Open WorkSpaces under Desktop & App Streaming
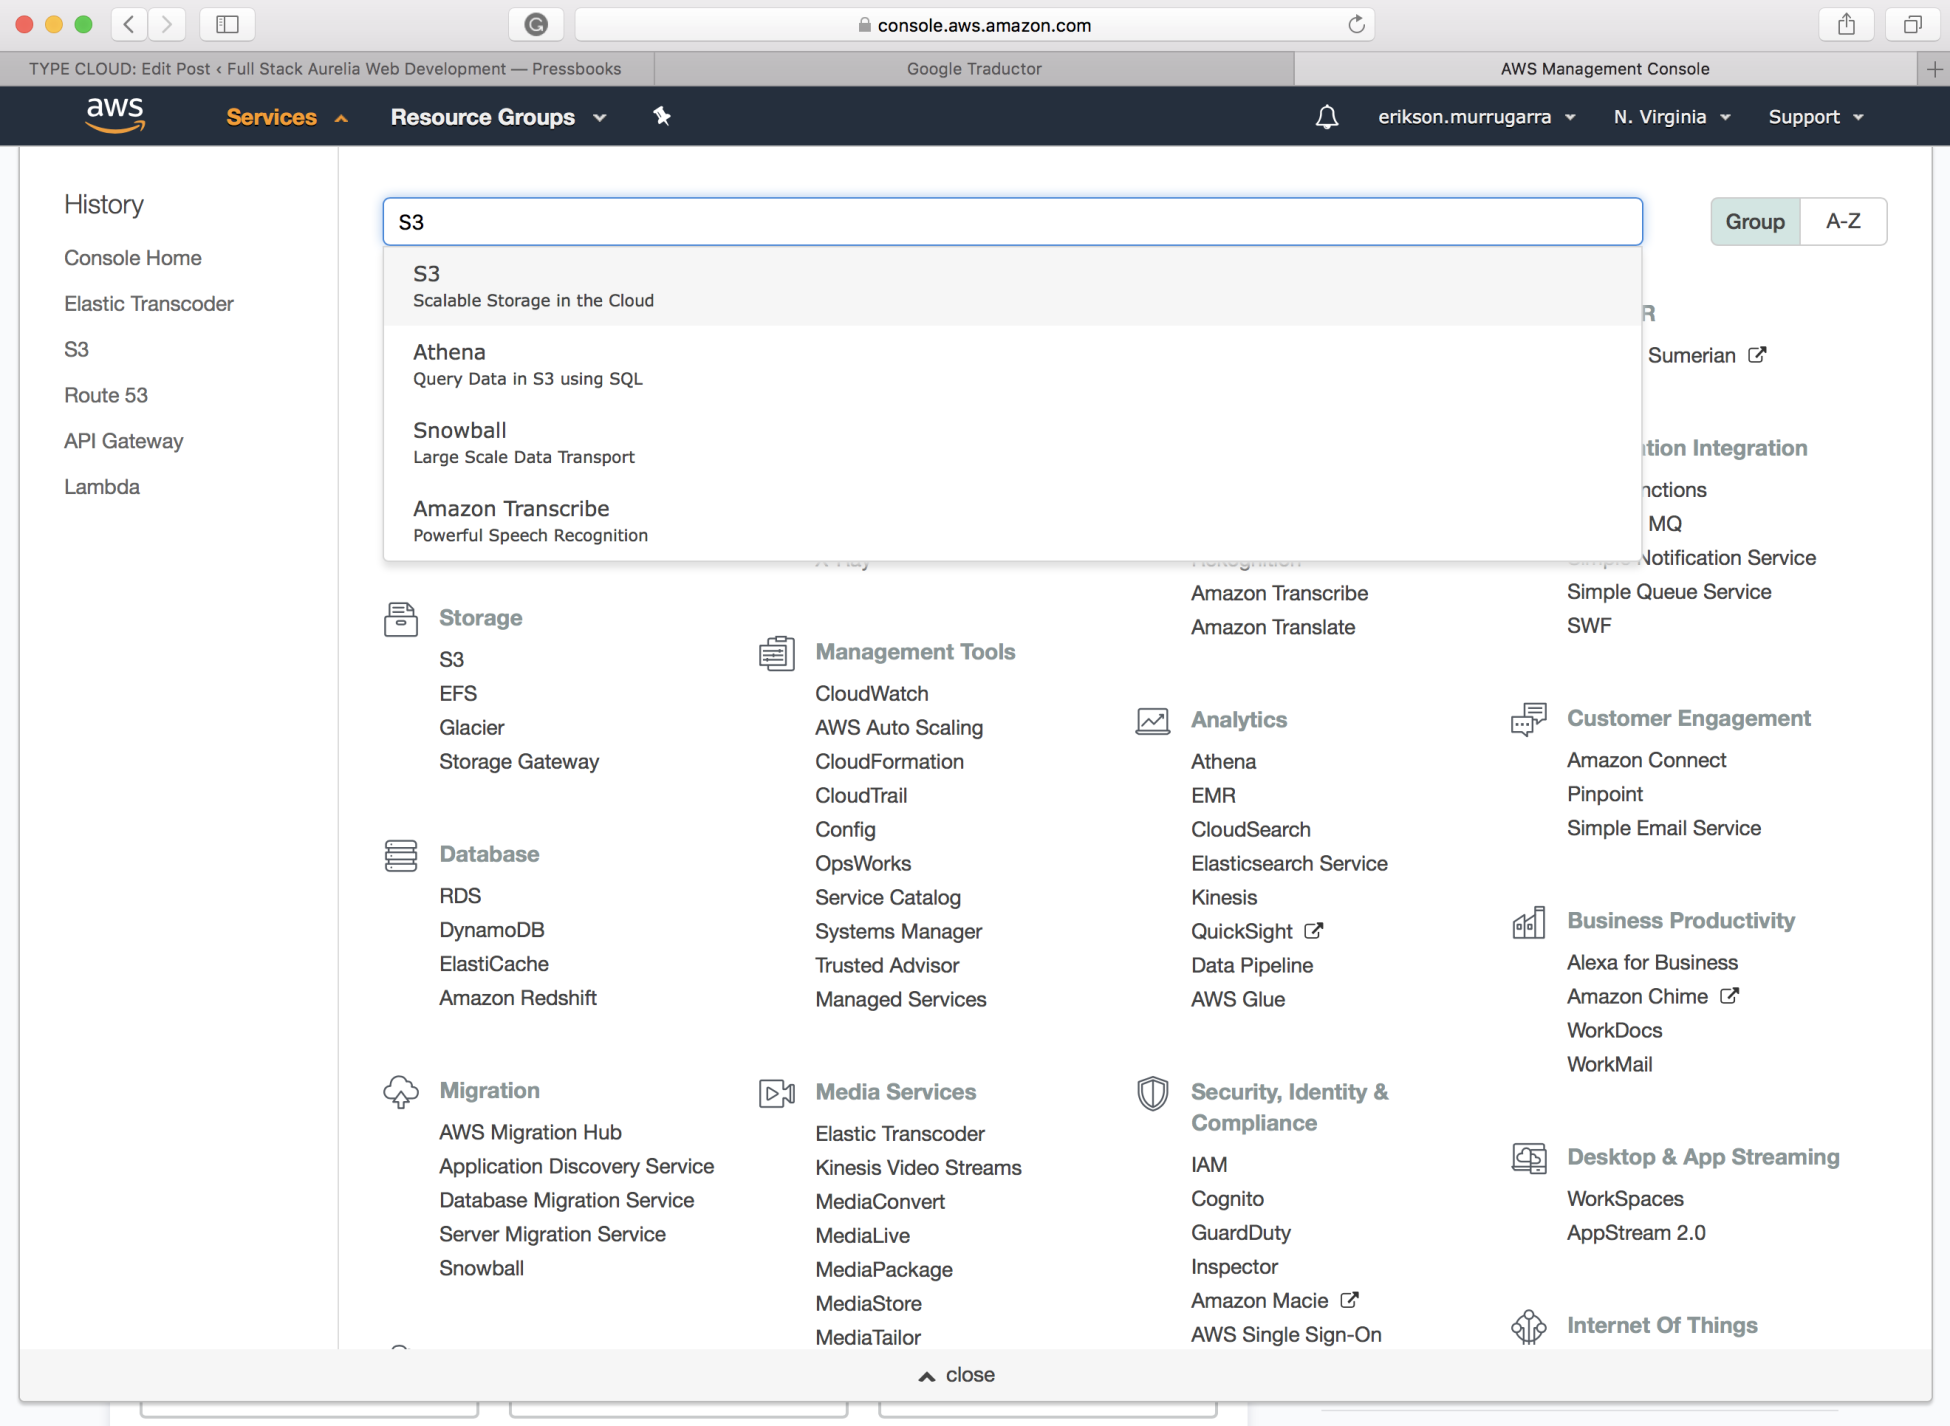Viewport: 1950px width, 1426px height. tap(1625, 1198)
